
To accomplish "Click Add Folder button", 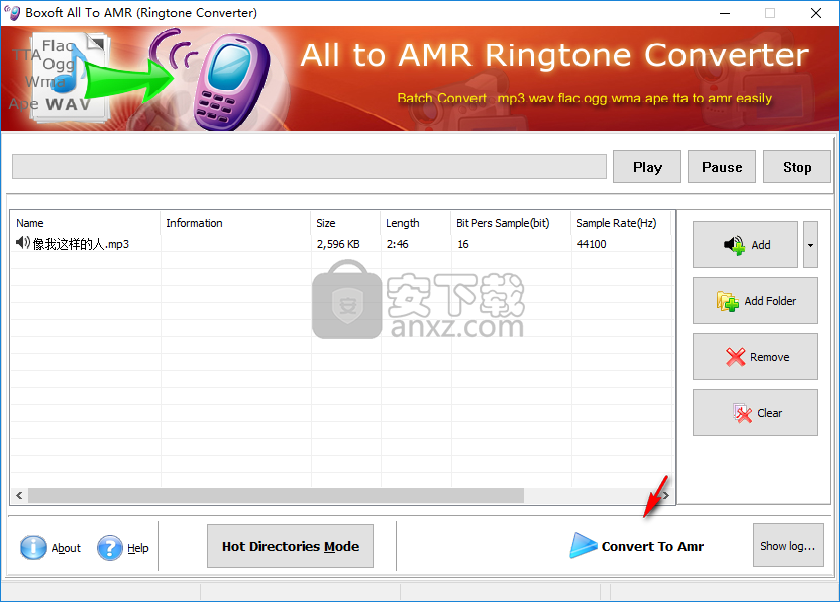I will pos(755,300).
